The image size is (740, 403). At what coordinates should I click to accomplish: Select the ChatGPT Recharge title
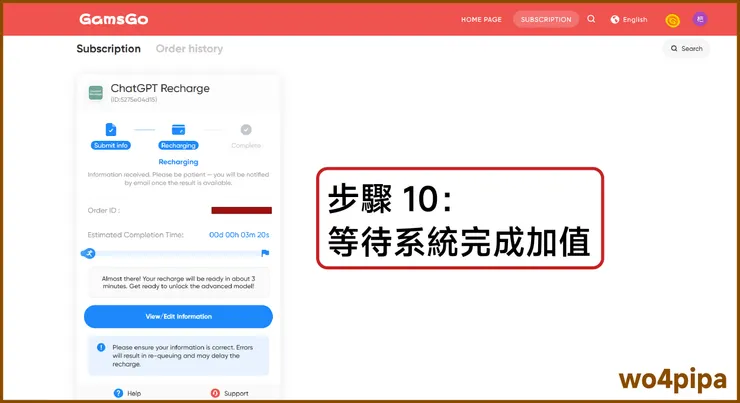point(160,88)
